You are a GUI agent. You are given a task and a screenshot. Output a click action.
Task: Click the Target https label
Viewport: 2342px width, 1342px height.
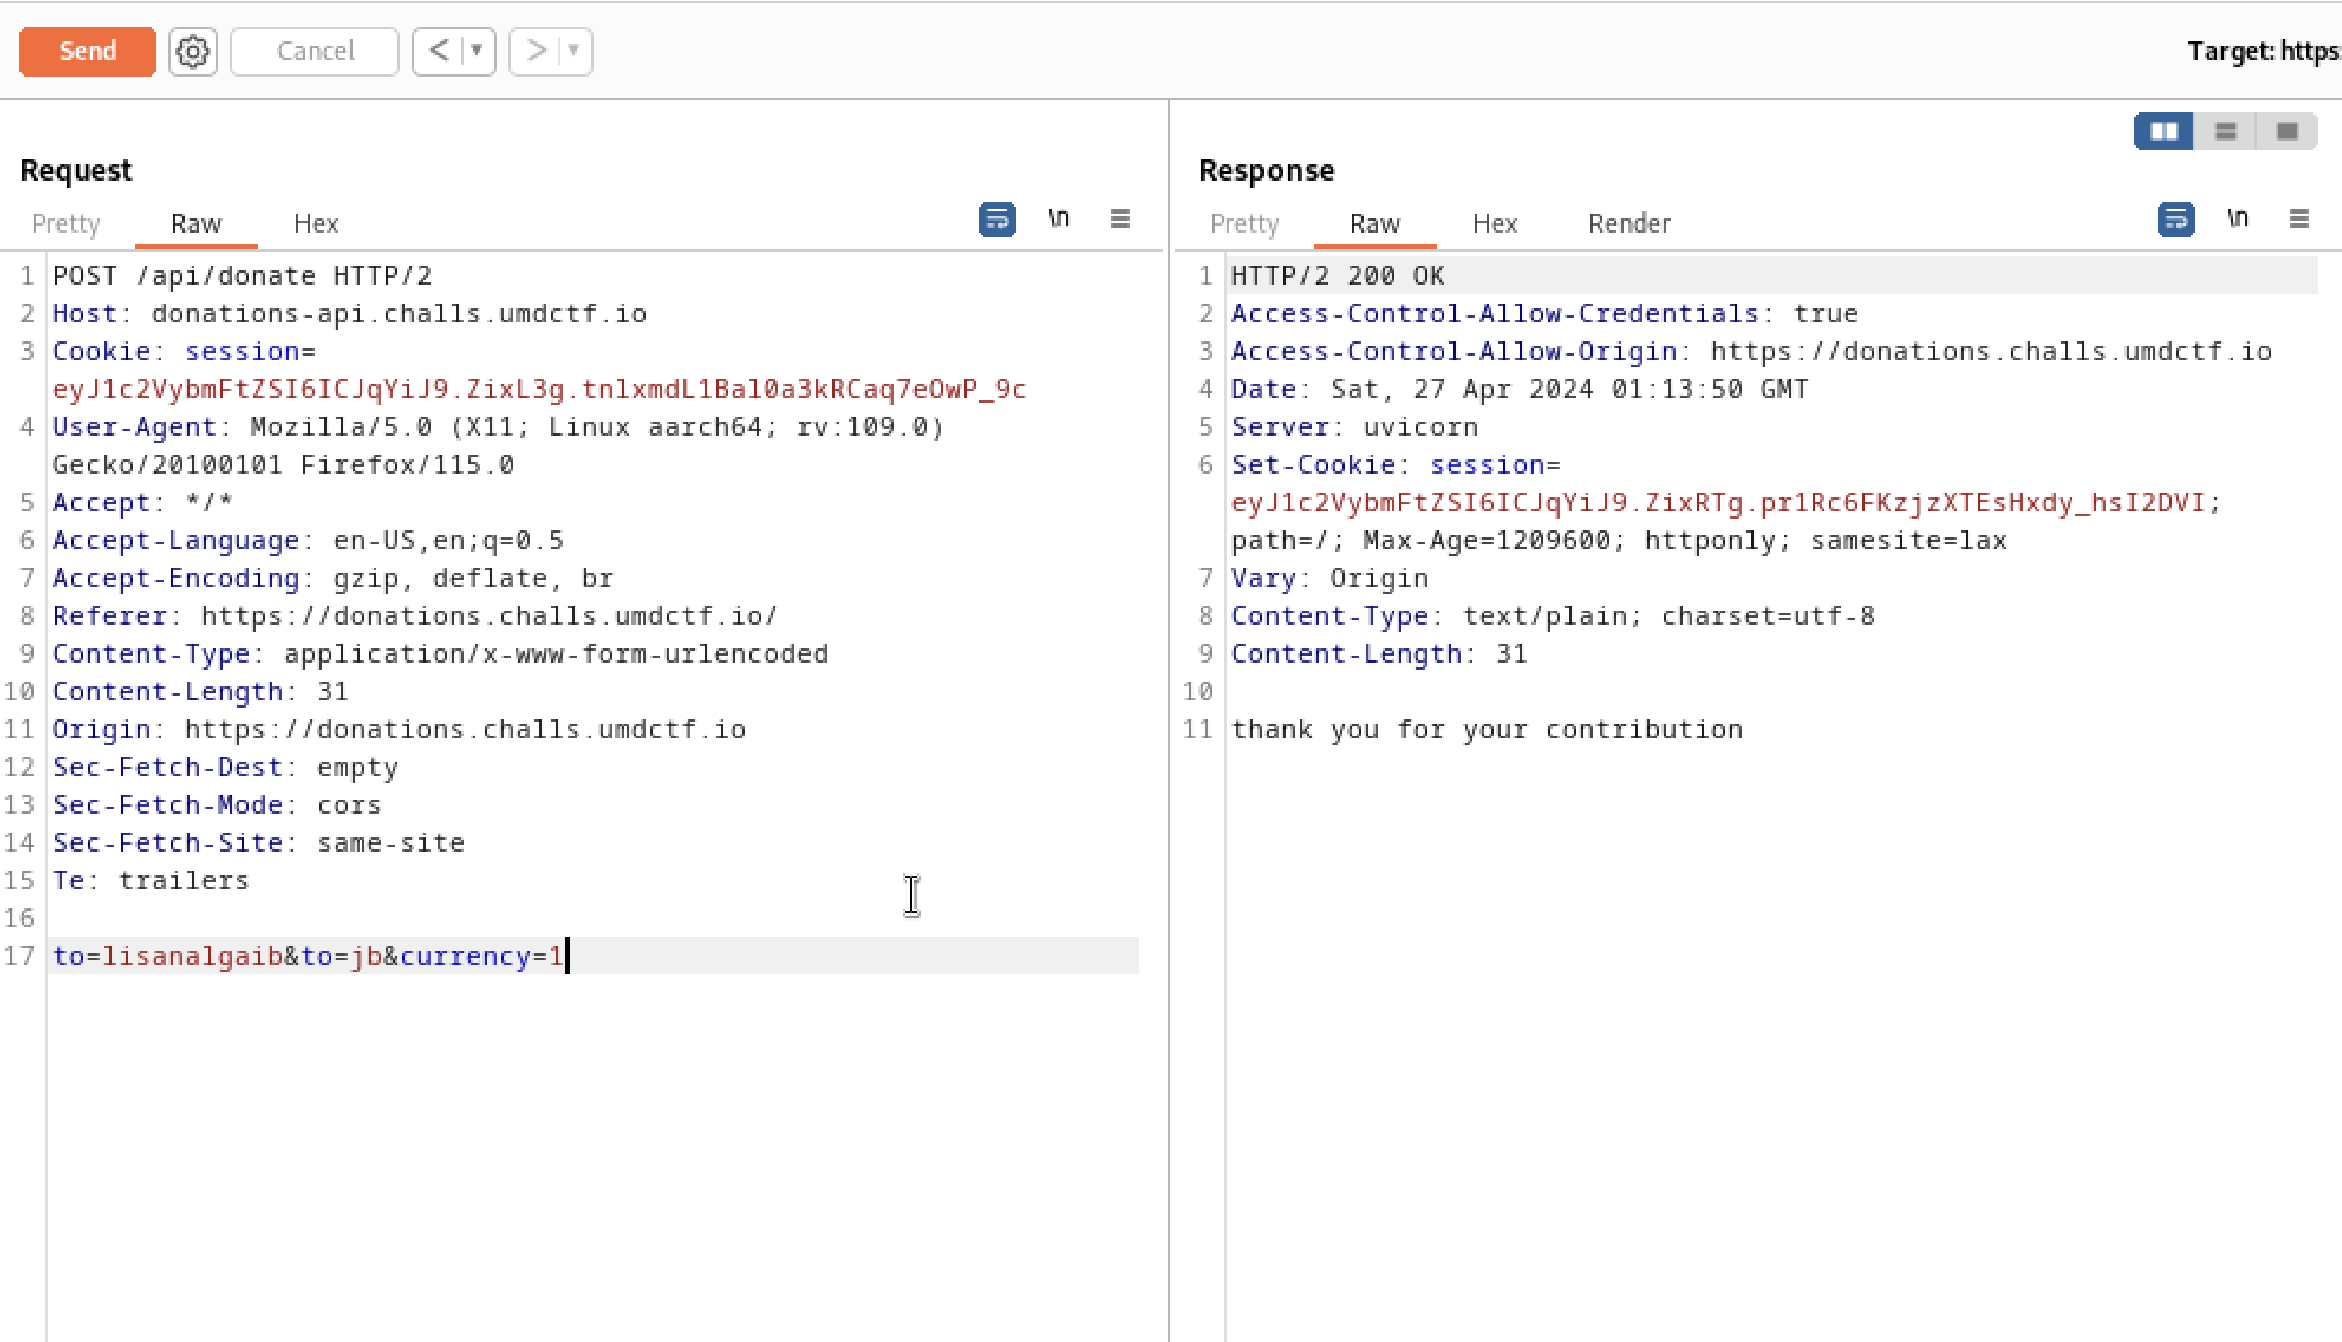coord(2264,51)
